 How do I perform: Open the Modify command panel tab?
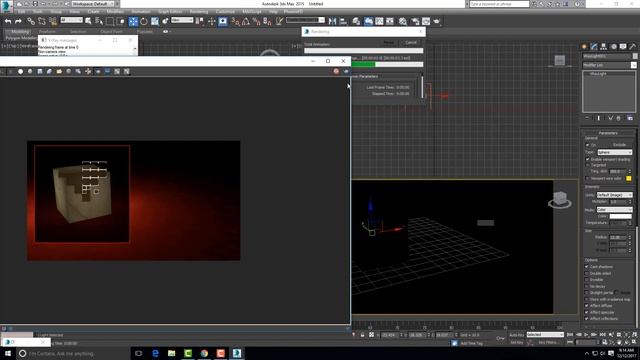(x=594, y=47)
